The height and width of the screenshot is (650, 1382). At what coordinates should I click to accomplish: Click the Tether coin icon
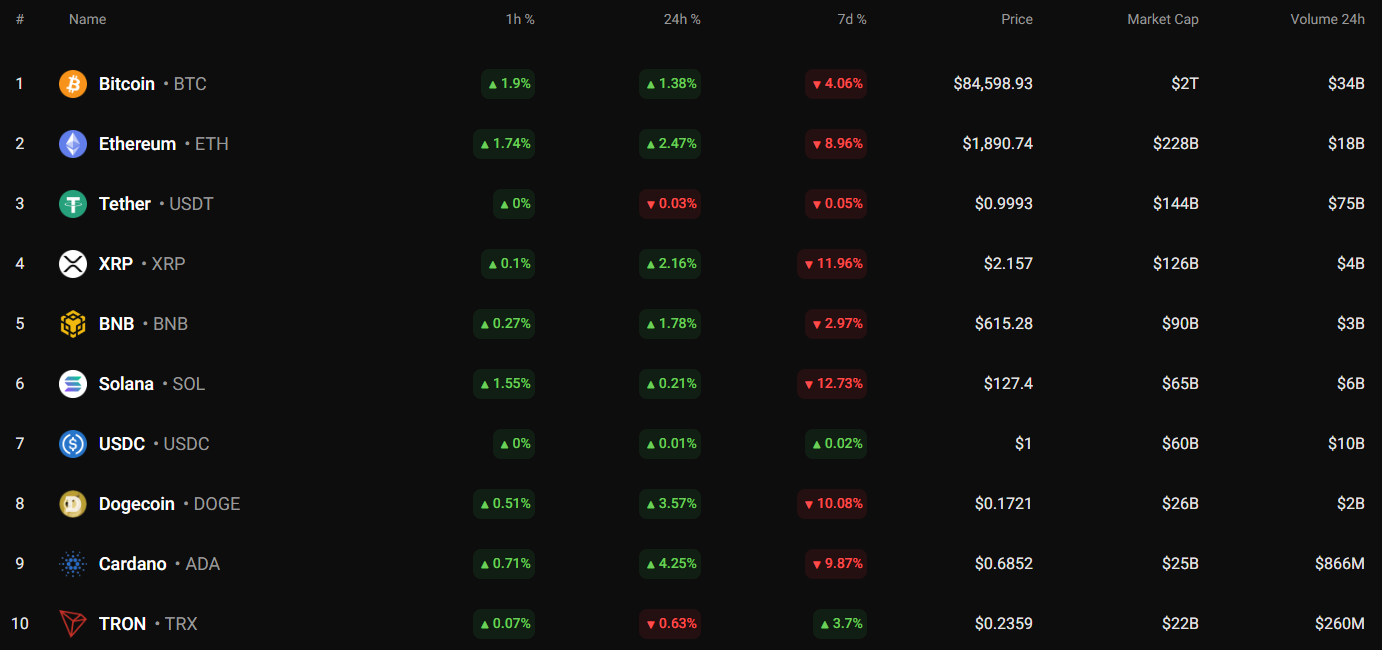(x=73, y=204)
